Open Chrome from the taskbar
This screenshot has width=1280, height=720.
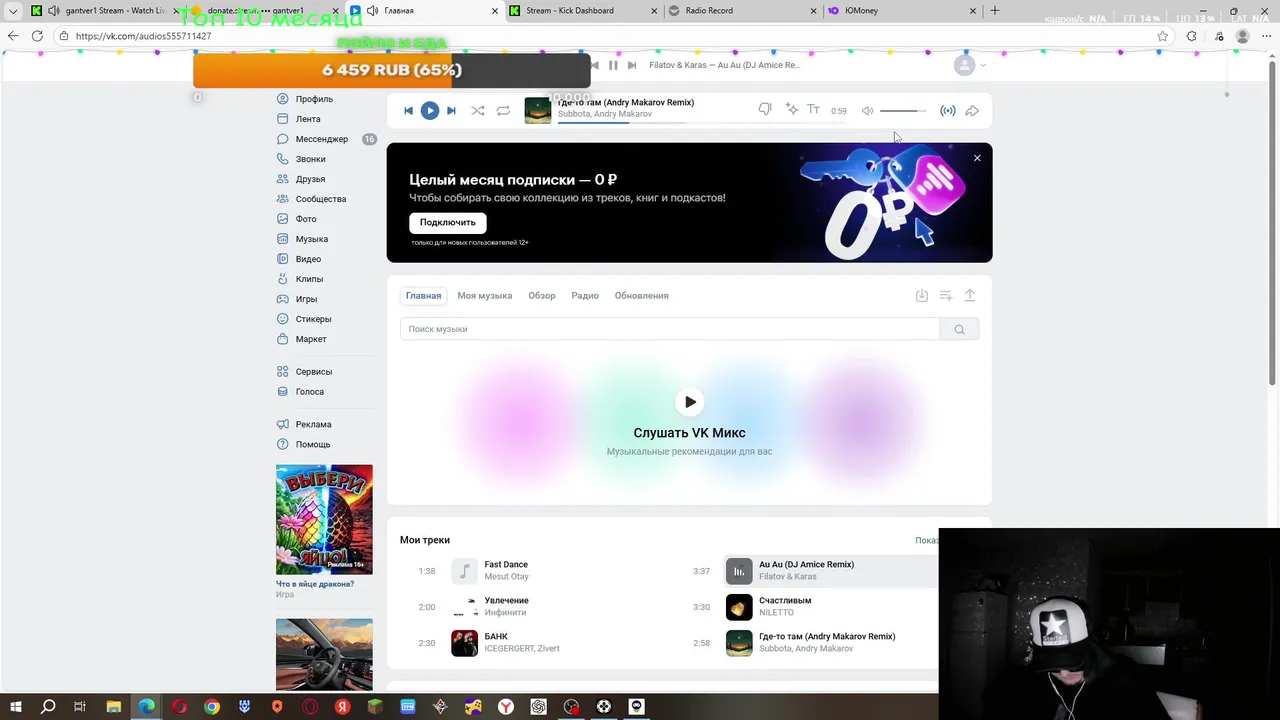(x=212, y=707)
